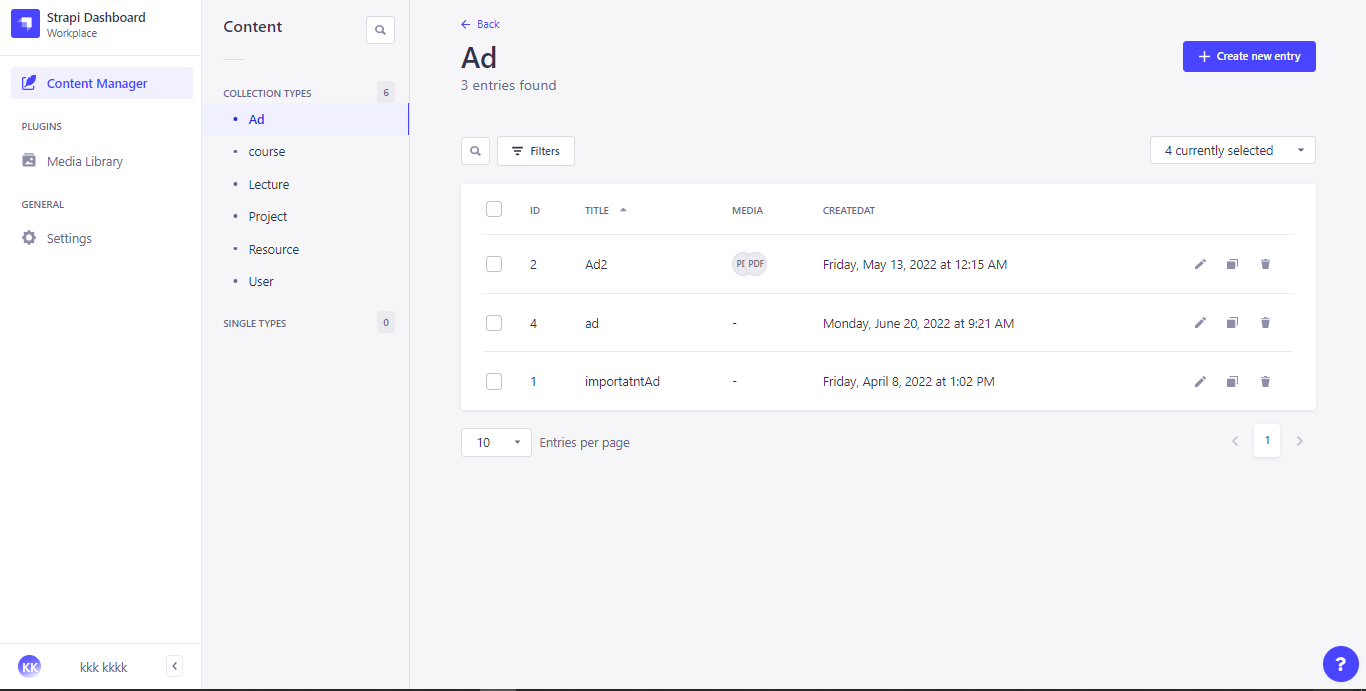
Task: Check the box for the Ad2 row
Action: pos(494,264)
